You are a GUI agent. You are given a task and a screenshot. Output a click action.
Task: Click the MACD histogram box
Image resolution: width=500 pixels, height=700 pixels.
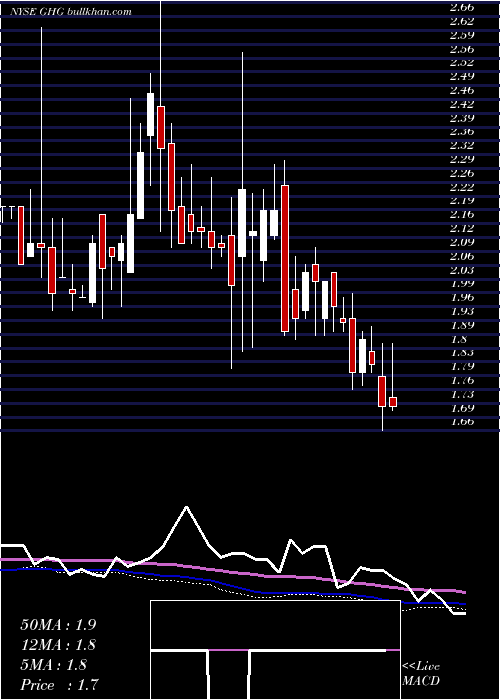pyautogui.click(x=275, y=650)
